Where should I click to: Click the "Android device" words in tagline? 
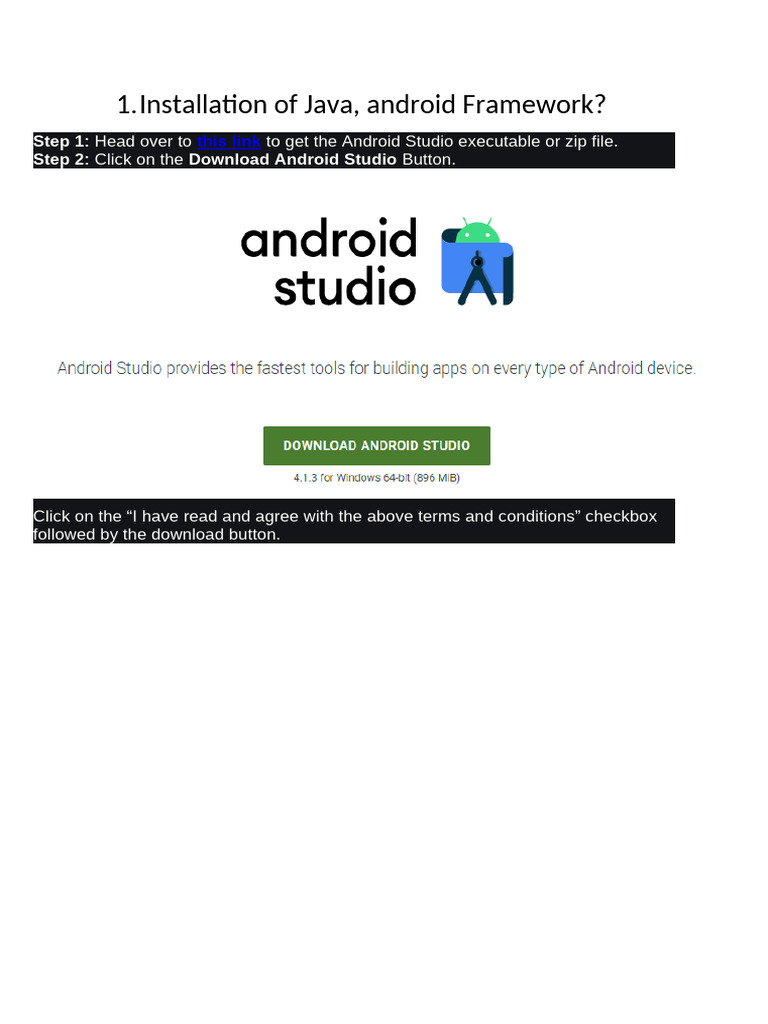(x=641, y=368)
